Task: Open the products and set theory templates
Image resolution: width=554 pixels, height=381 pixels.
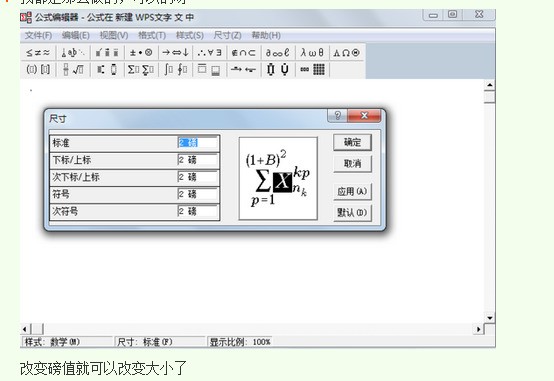Action: 278,69
